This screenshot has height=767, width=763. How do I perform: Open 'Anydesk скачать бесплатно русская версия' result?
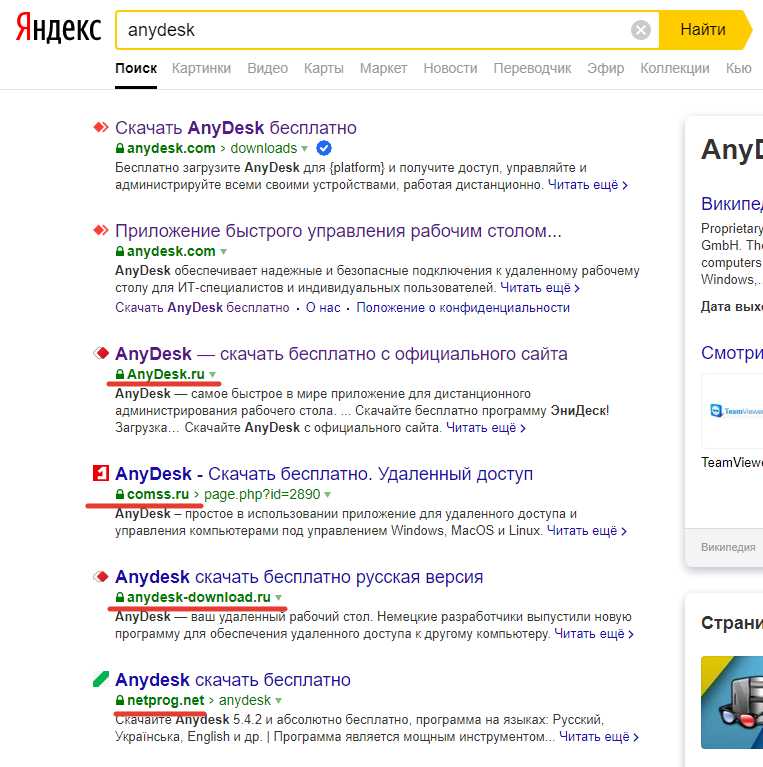pyautogui.click(x=299, y=577)
